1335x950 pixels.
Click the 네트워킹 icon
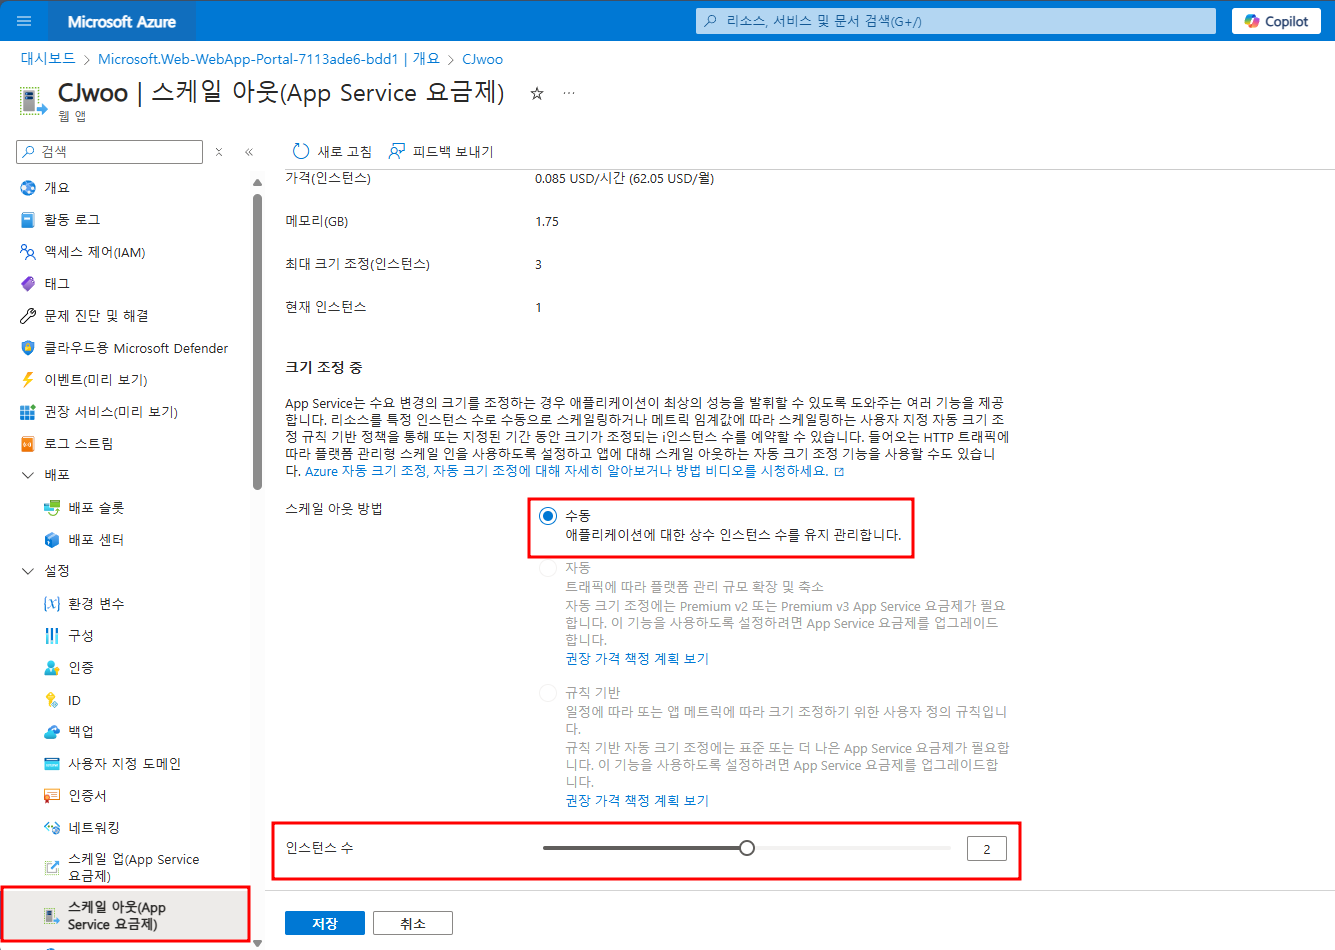point(52,828)
